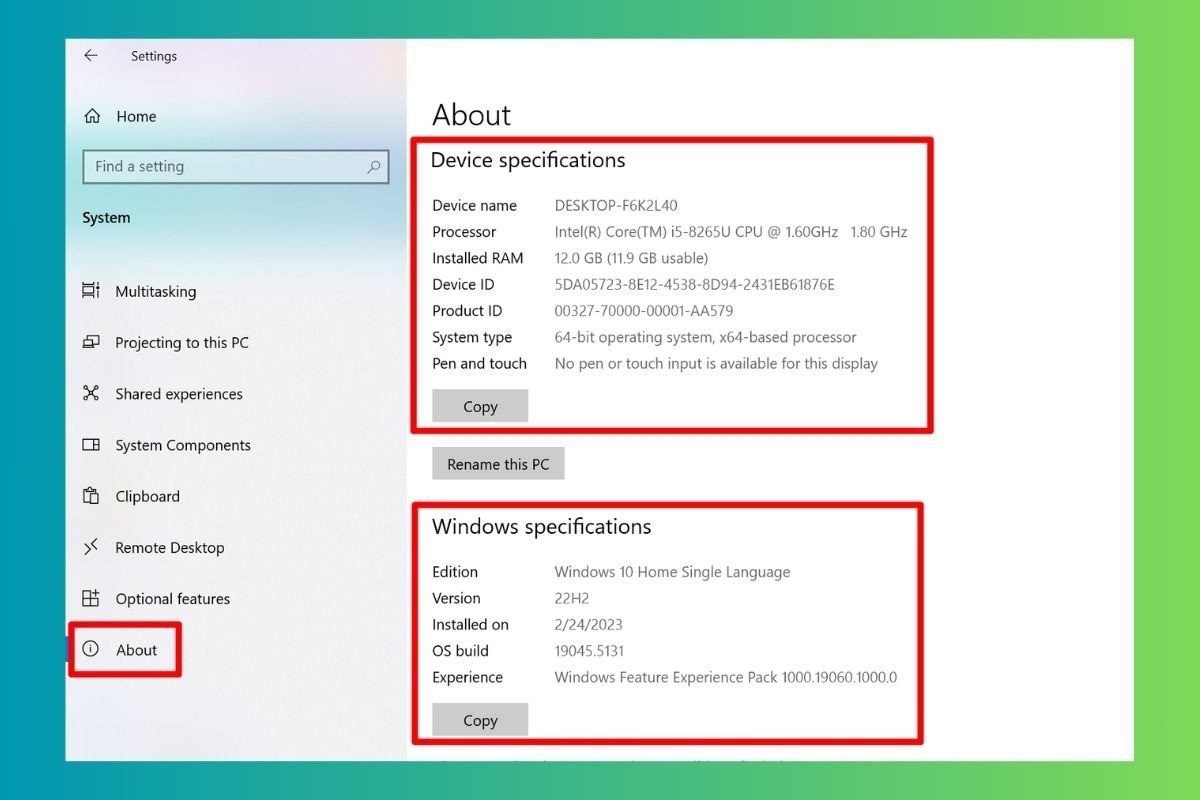Open System Components via its sidebar icon
Screen dimensions: 1200x800
(x=91, y=445)
